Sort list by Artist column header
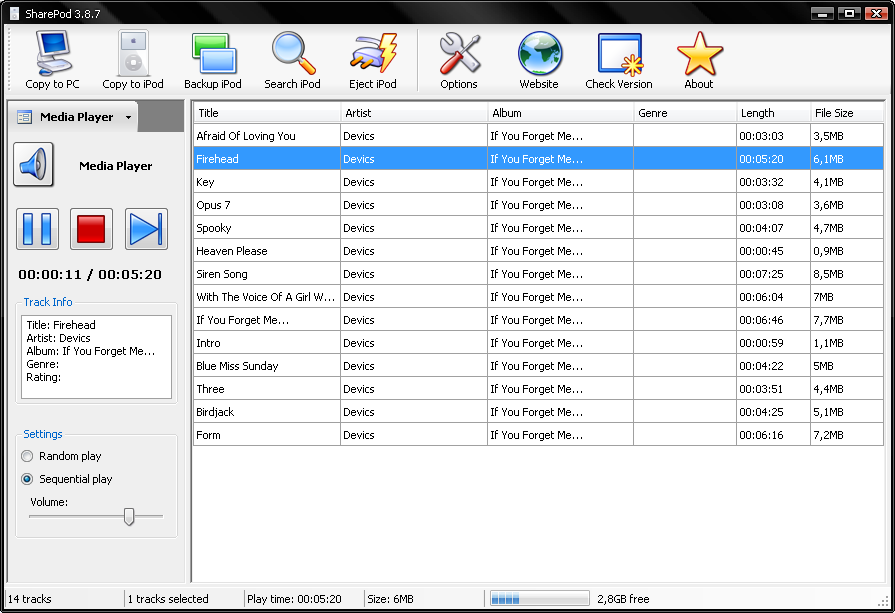 pos(414,113)
